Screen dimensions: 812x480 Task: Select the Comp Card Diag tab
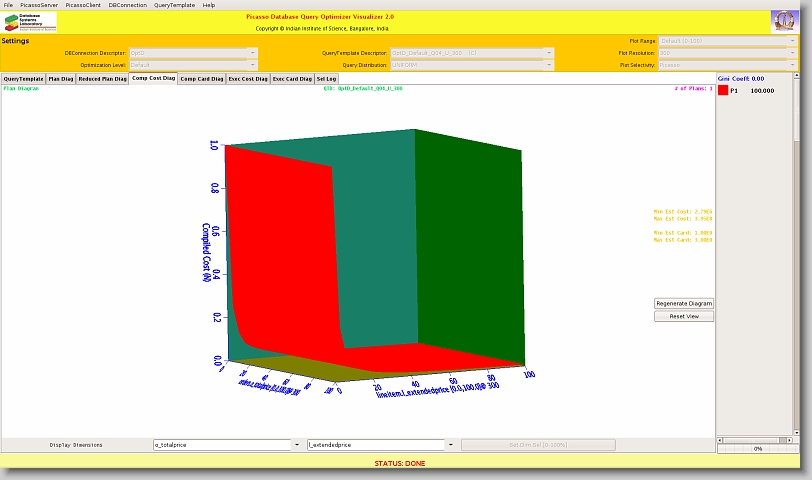point(202,78)
